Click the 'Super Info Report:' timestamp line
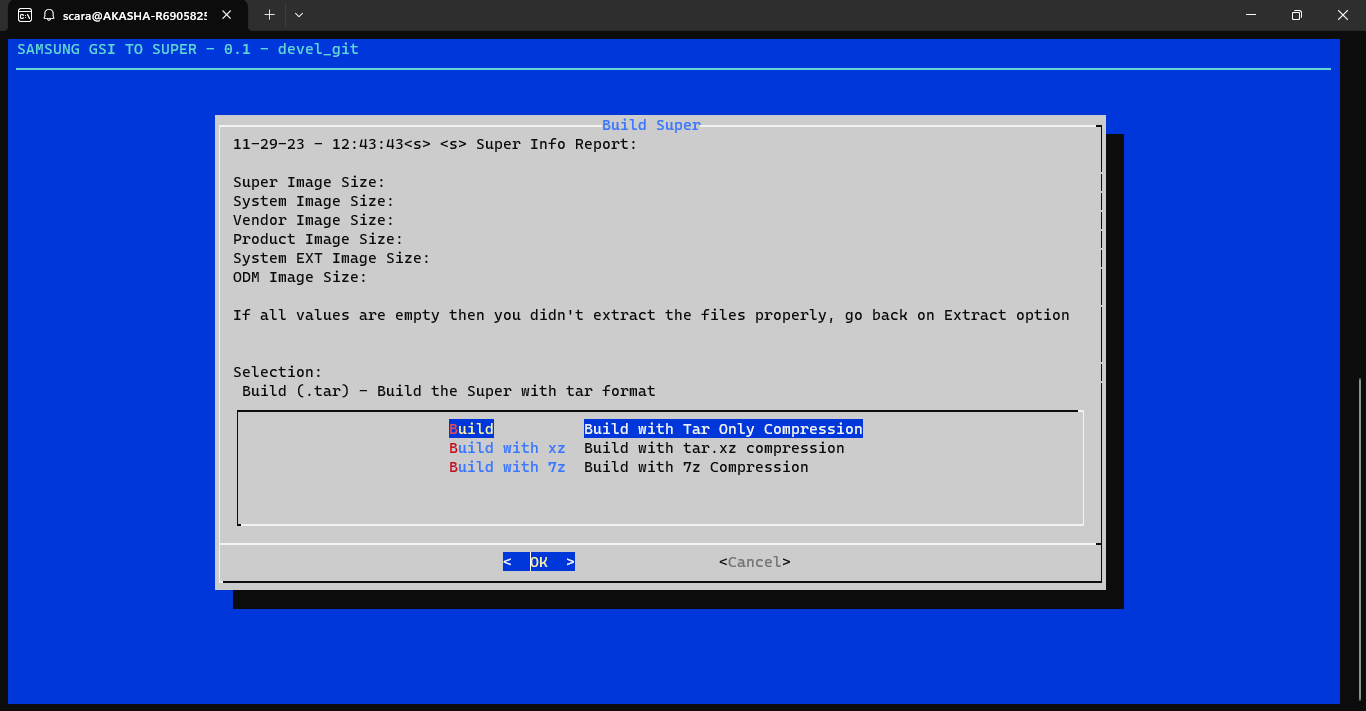Image resolution: width=1366 pixels, height=711 pixels. tap(435, 144)
